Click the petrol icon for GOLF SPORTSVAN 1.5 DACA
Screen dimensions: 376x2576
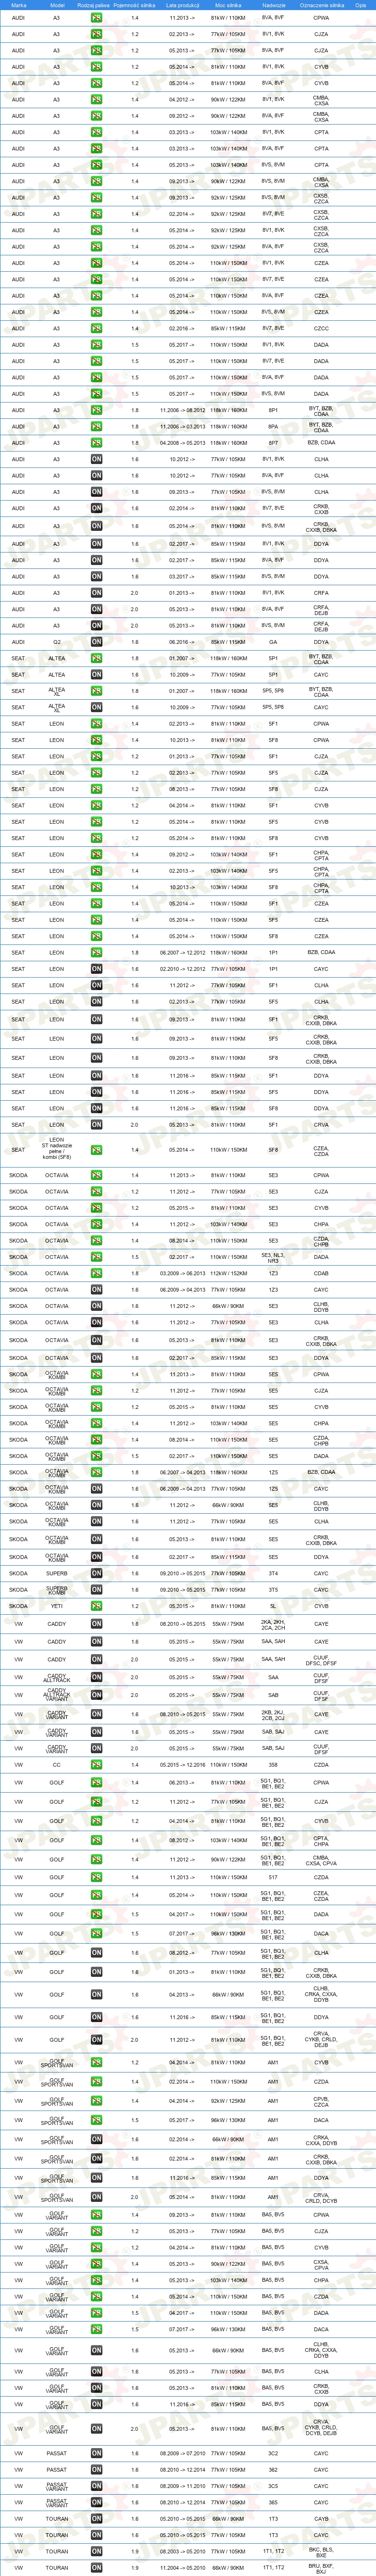pyautogui.click(x=97, y=2120)
